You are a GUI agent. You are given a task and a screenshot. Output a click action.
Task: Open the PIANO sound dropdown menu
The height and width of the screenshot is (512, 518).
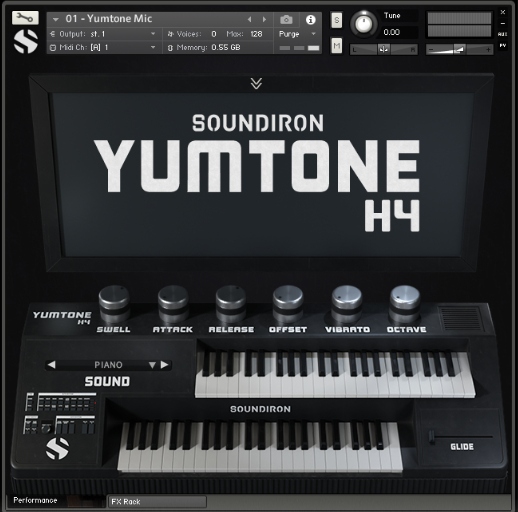tap(152, 365)
